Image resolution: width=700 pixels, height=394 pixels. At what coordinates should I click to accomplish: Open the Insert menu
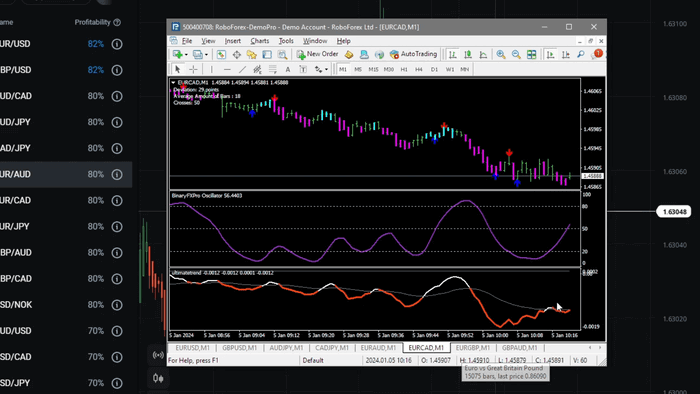click(x=233, y=41)
